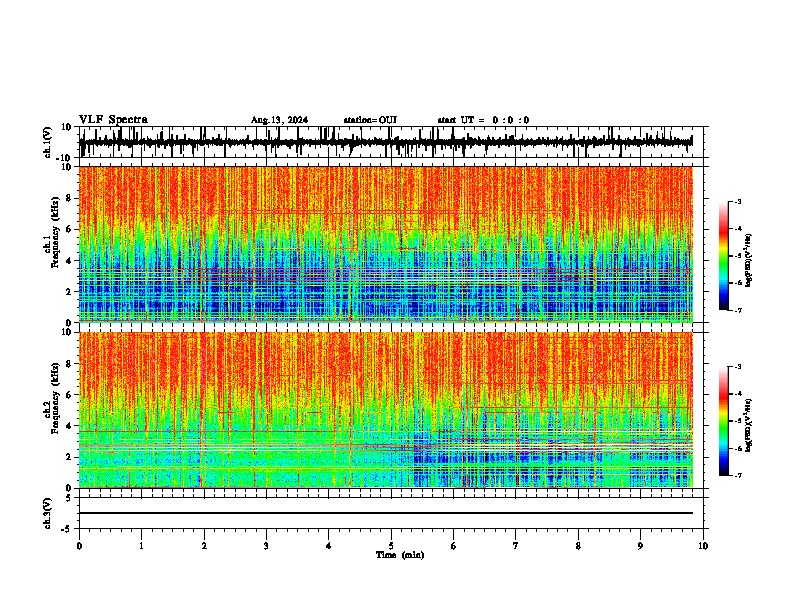Click the "-7" label on ch.2 colorbar
The image size is (792, 612).
click(738, 475)
